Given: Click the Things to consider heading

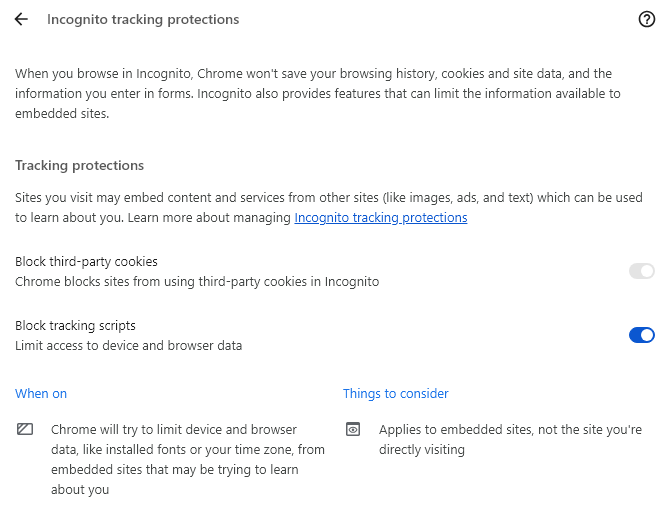Looking at the screenshot, I should 395,393.
